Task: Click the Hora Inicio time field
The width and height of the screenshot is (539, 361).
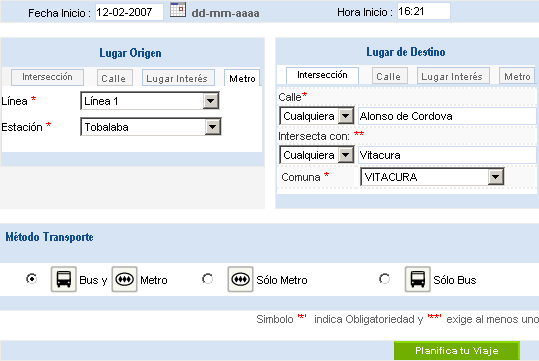Action: (424, 11)
